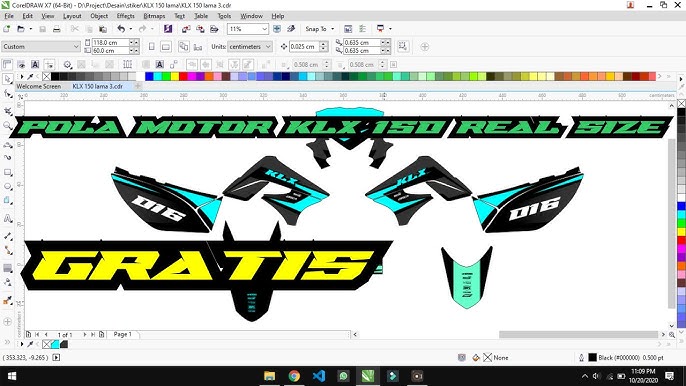This screenshot has width=686, height=386.
Task: Click the Export icon
Action: [x=200, y=29]
